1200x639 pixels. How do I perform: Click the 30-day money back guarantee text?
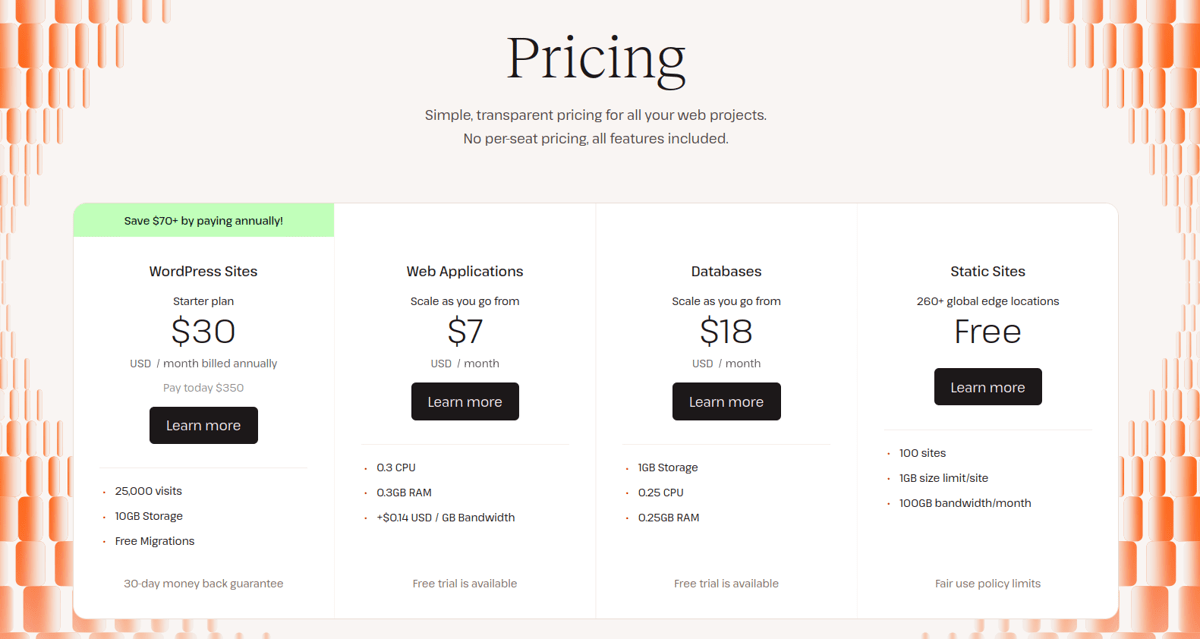tap(203, 583)
